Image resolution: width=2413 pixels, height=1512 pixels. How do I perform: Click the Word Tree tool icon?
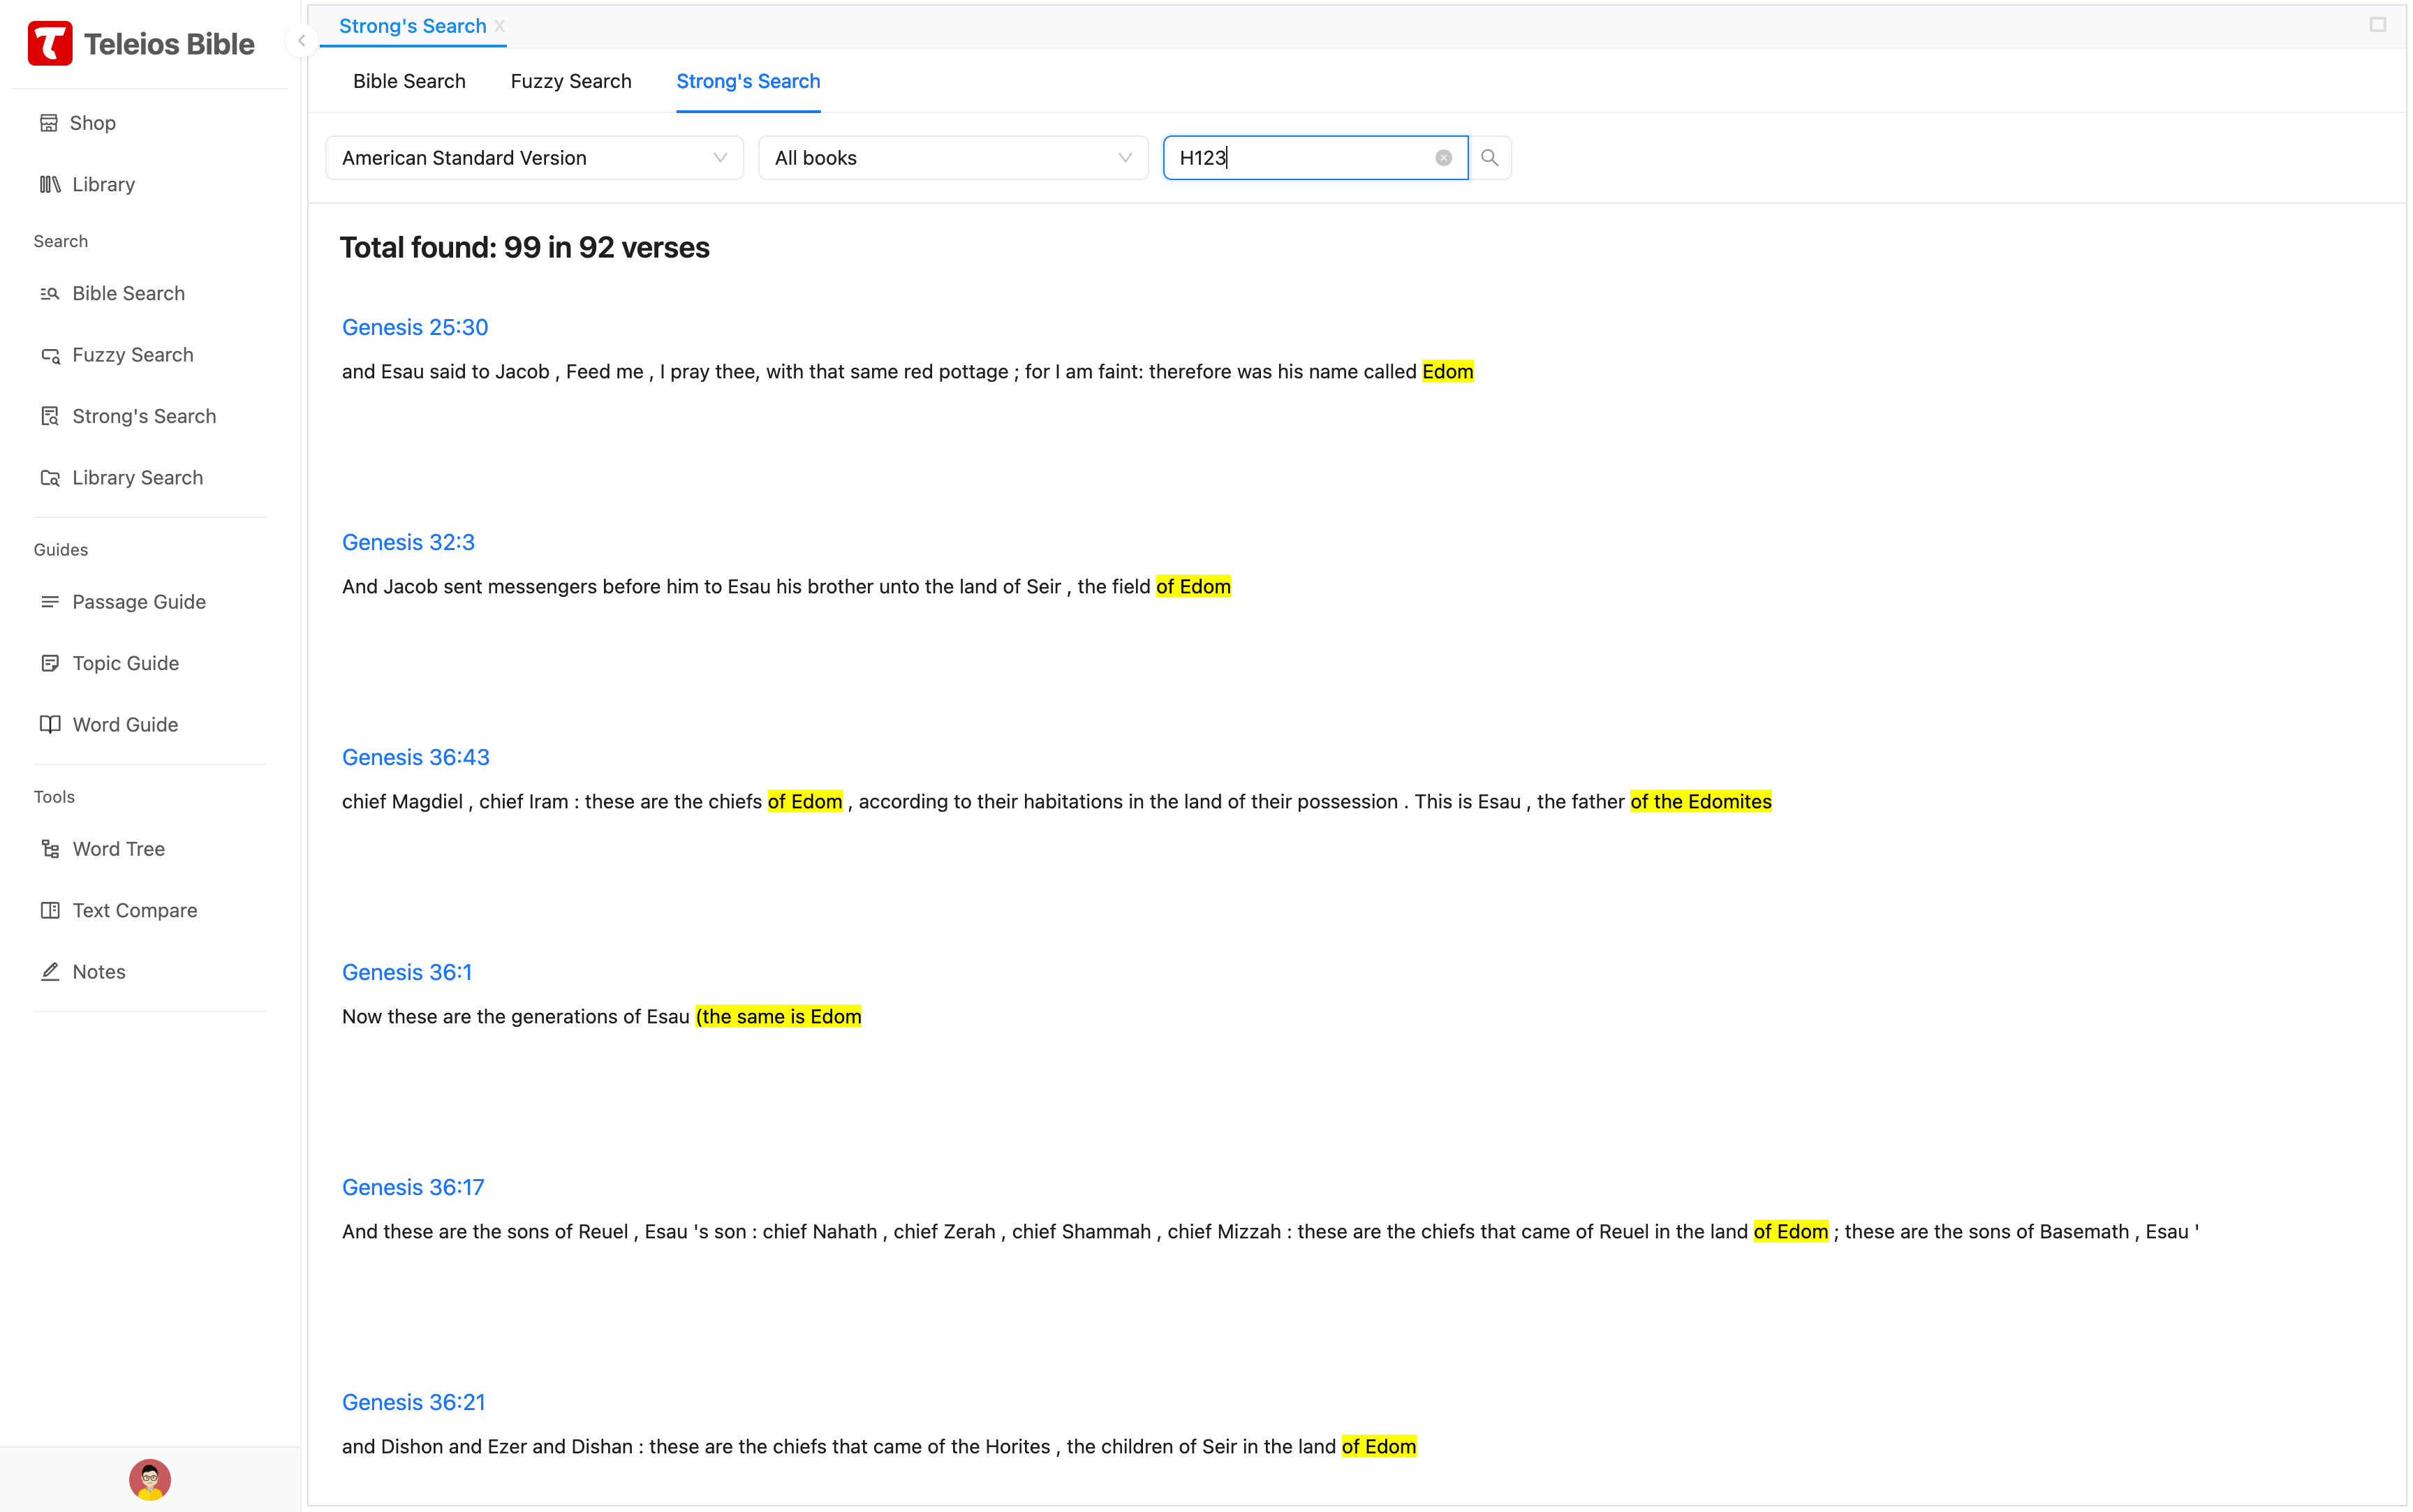pos(49,849)
